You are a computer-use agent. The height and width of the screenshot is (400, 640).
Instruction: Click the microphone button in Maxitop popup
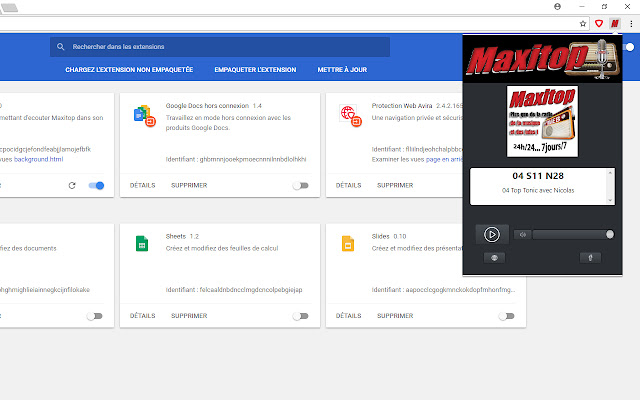pyautogui.click(x=590, y=258)
